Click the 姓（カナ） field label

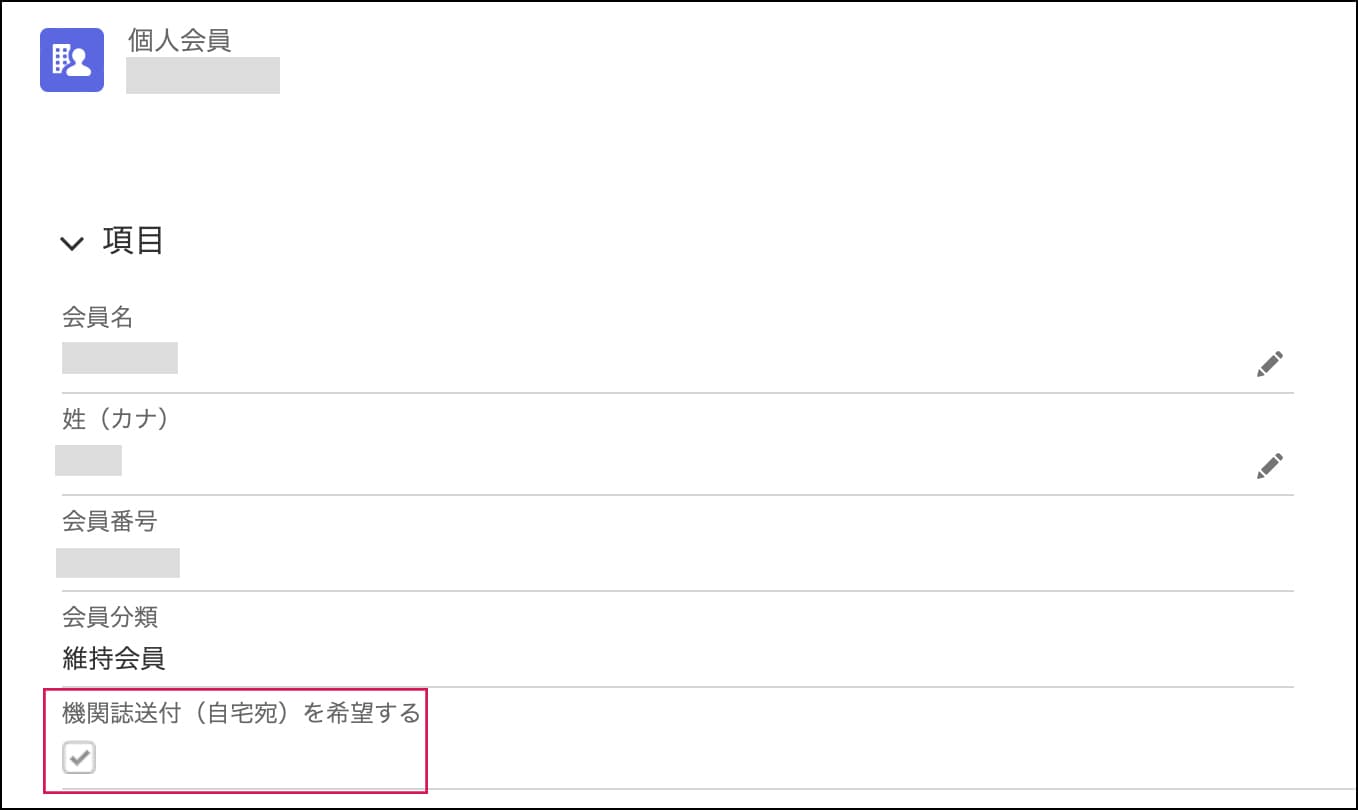click(x=116, y=419)
